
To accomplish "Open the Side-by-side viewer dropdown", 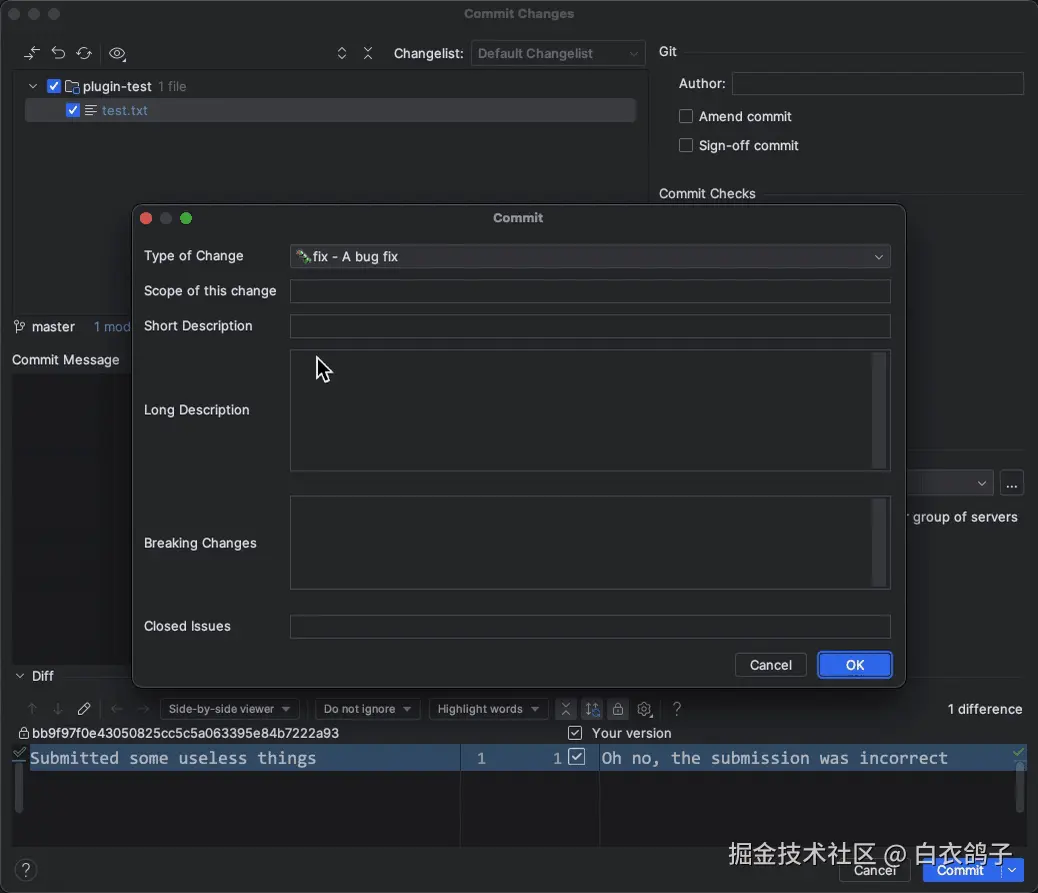I will coord(229,709).
